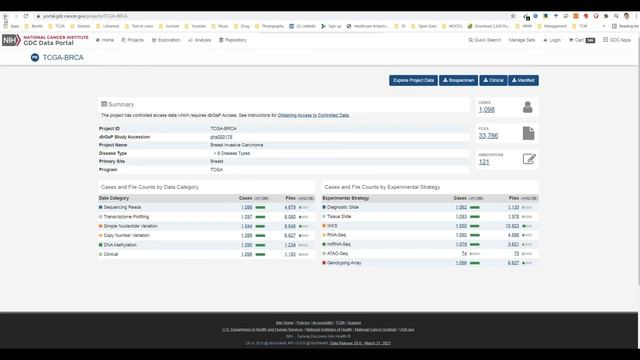The image size is (640, 360).
Task: Click the total cases count 1,098
Action: pyautogui.click(x=487, y=109)
